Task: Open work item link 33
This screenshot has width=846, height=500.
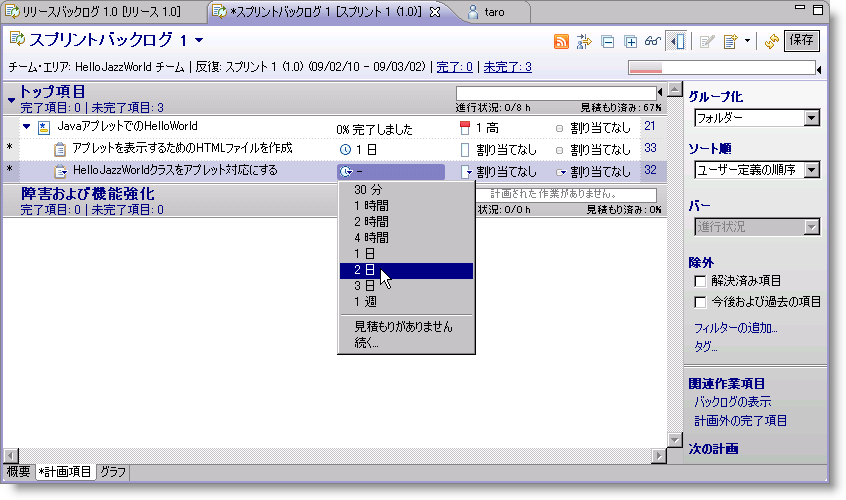Action: tap(650, 148)
